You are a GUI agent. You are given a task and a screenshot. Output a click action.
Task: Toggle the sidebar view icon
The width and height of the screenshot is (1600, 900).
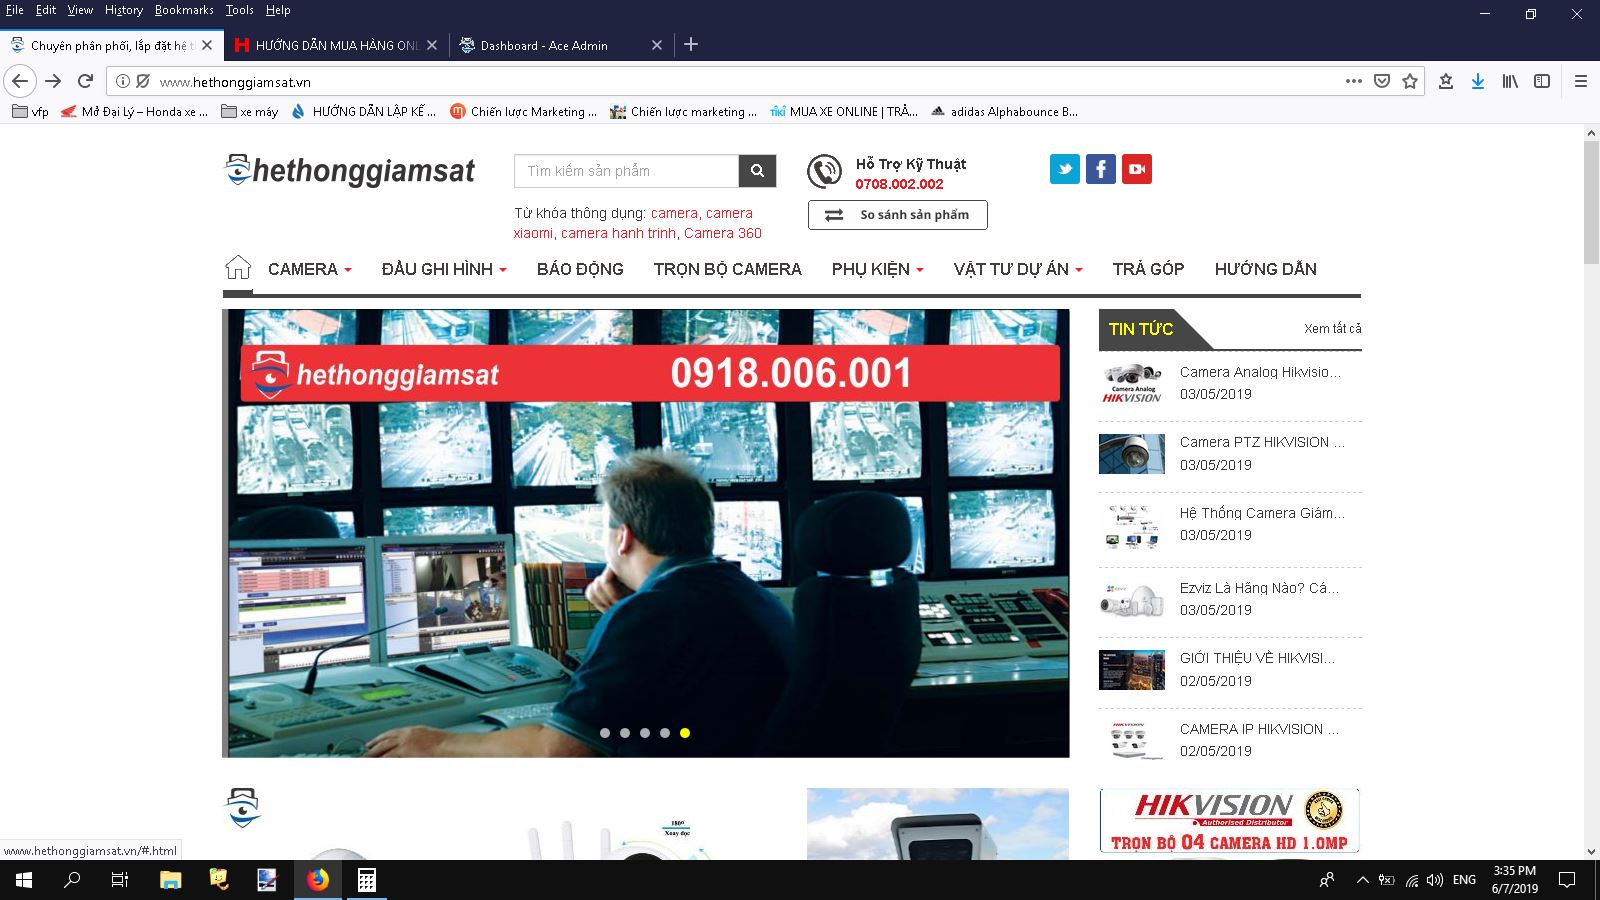tap(1542, 81)
